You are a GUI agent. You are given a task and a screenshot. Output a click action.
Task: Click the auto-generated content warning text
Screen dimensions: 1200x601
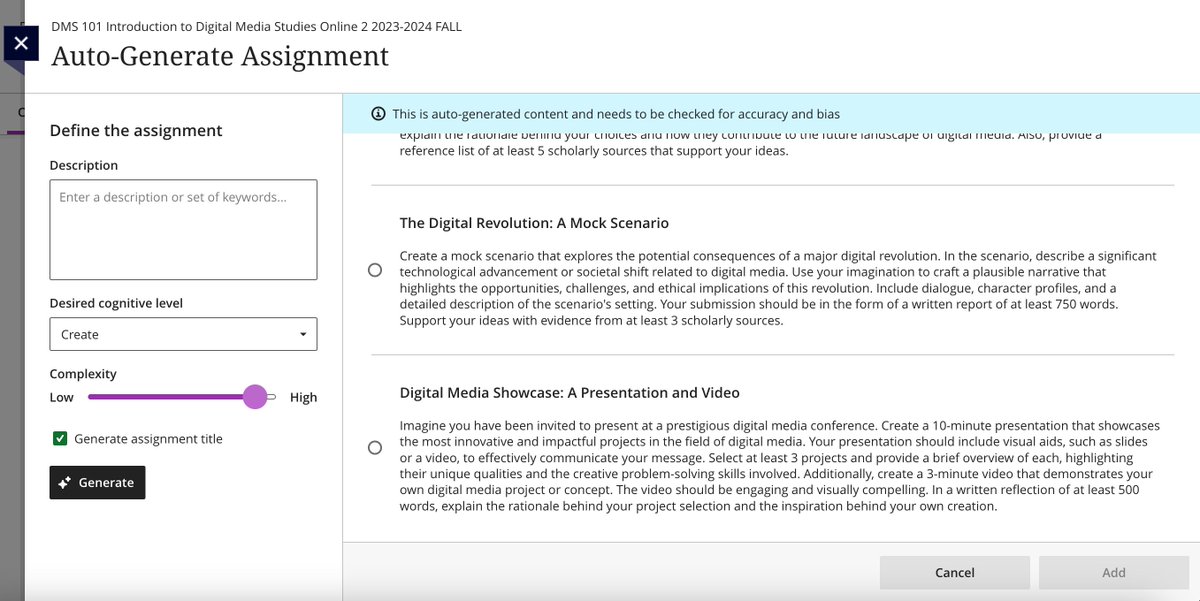(616, 114)
